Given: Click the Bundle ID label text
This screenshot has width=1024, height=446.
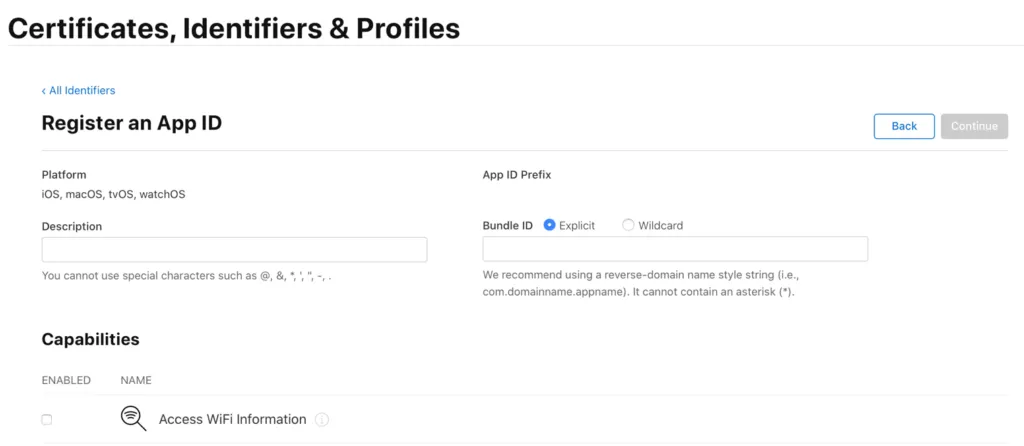Looking at the screenshot, I should click(x=507, y=226).
